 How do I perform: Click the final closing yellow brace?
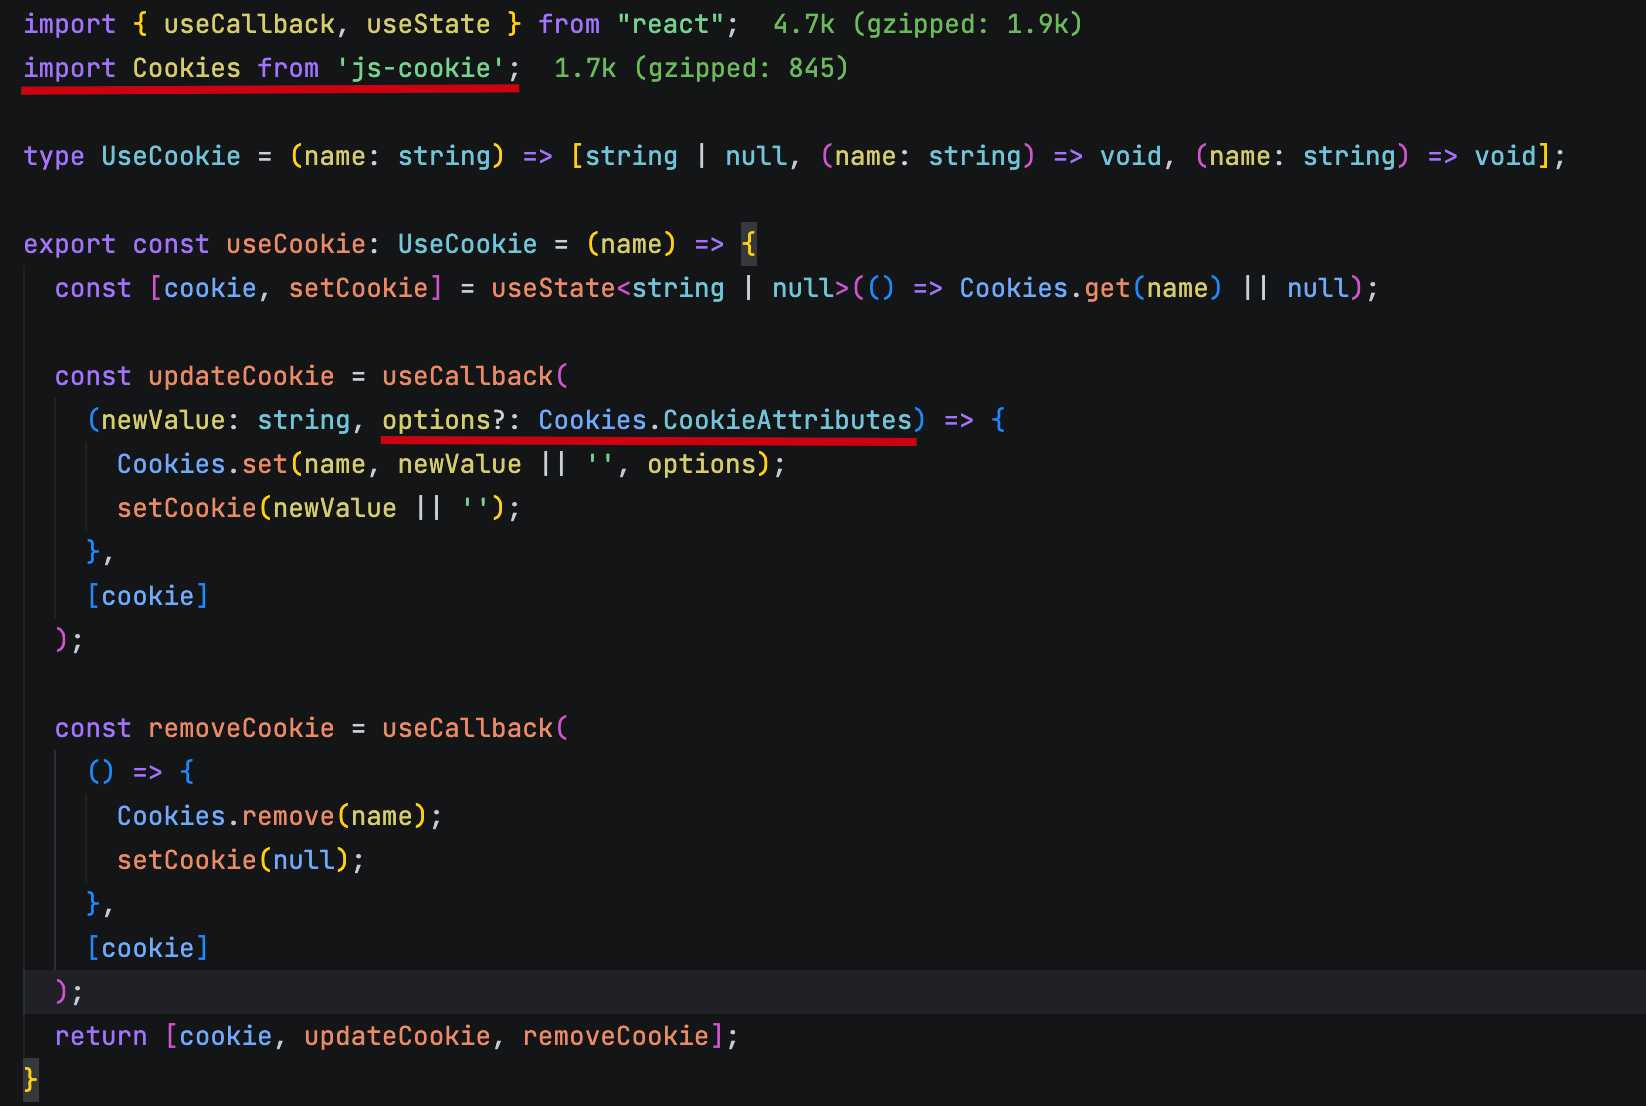click(x=30, y=1080)
